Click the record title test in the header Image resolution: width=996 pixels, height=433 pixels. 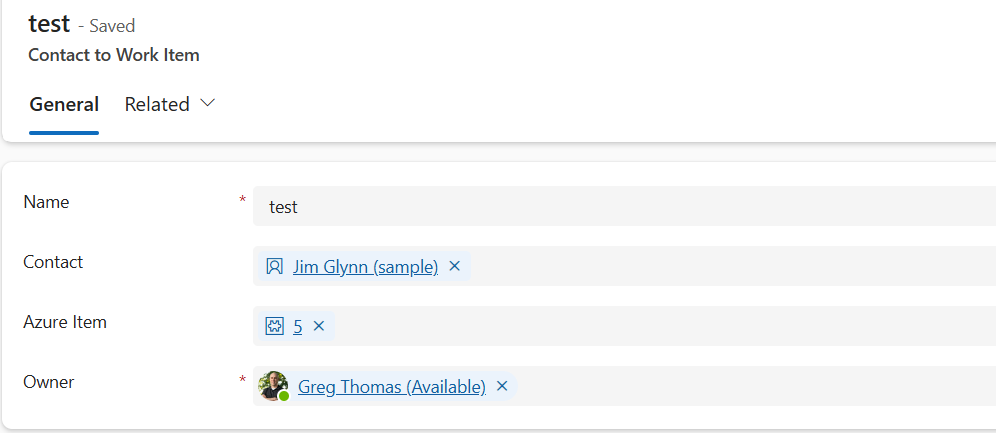pos(49,24)
